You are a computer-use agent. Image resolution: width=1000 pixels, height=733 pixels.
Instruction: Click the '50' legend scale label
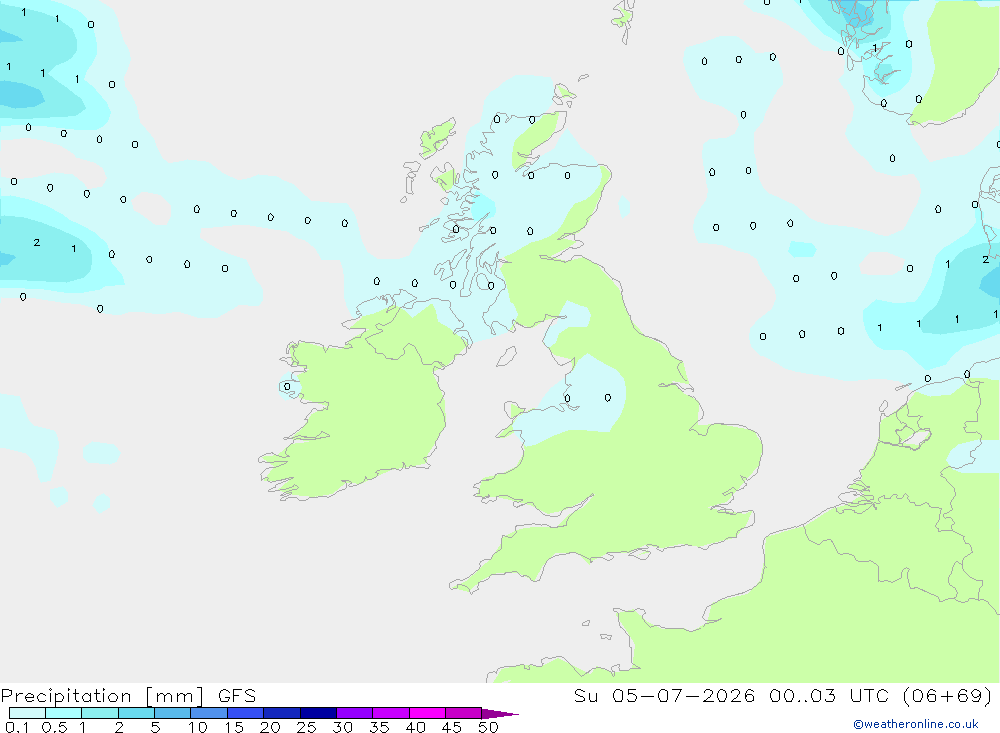point(489,727)
